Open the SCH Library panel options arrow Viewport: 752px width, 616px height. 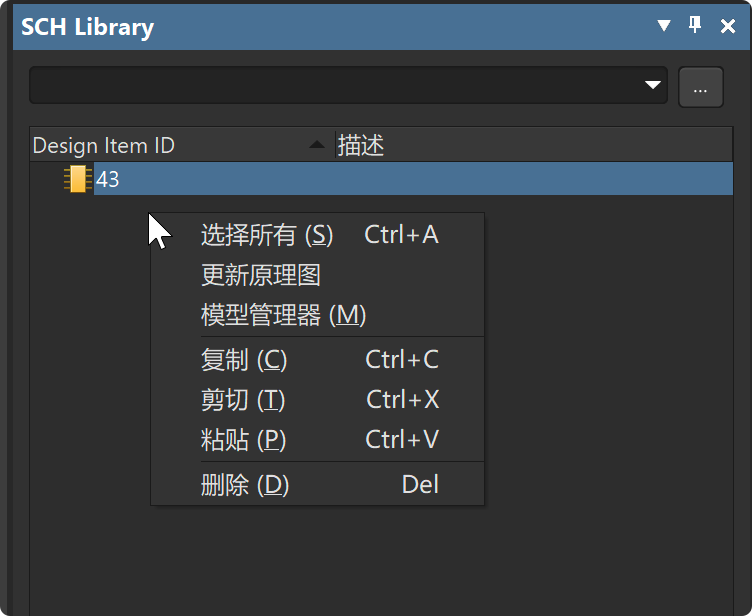(x=664, y=26)
